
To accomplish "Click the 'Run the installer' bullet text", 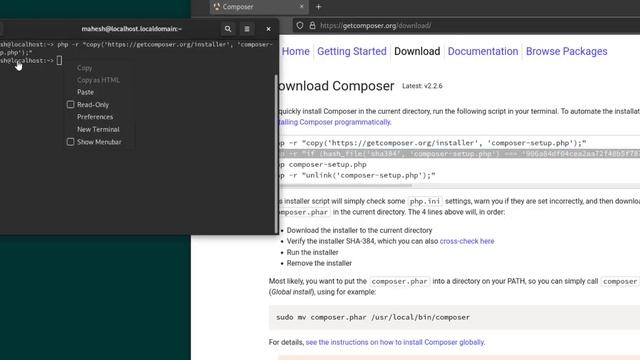I will (312, 252).
